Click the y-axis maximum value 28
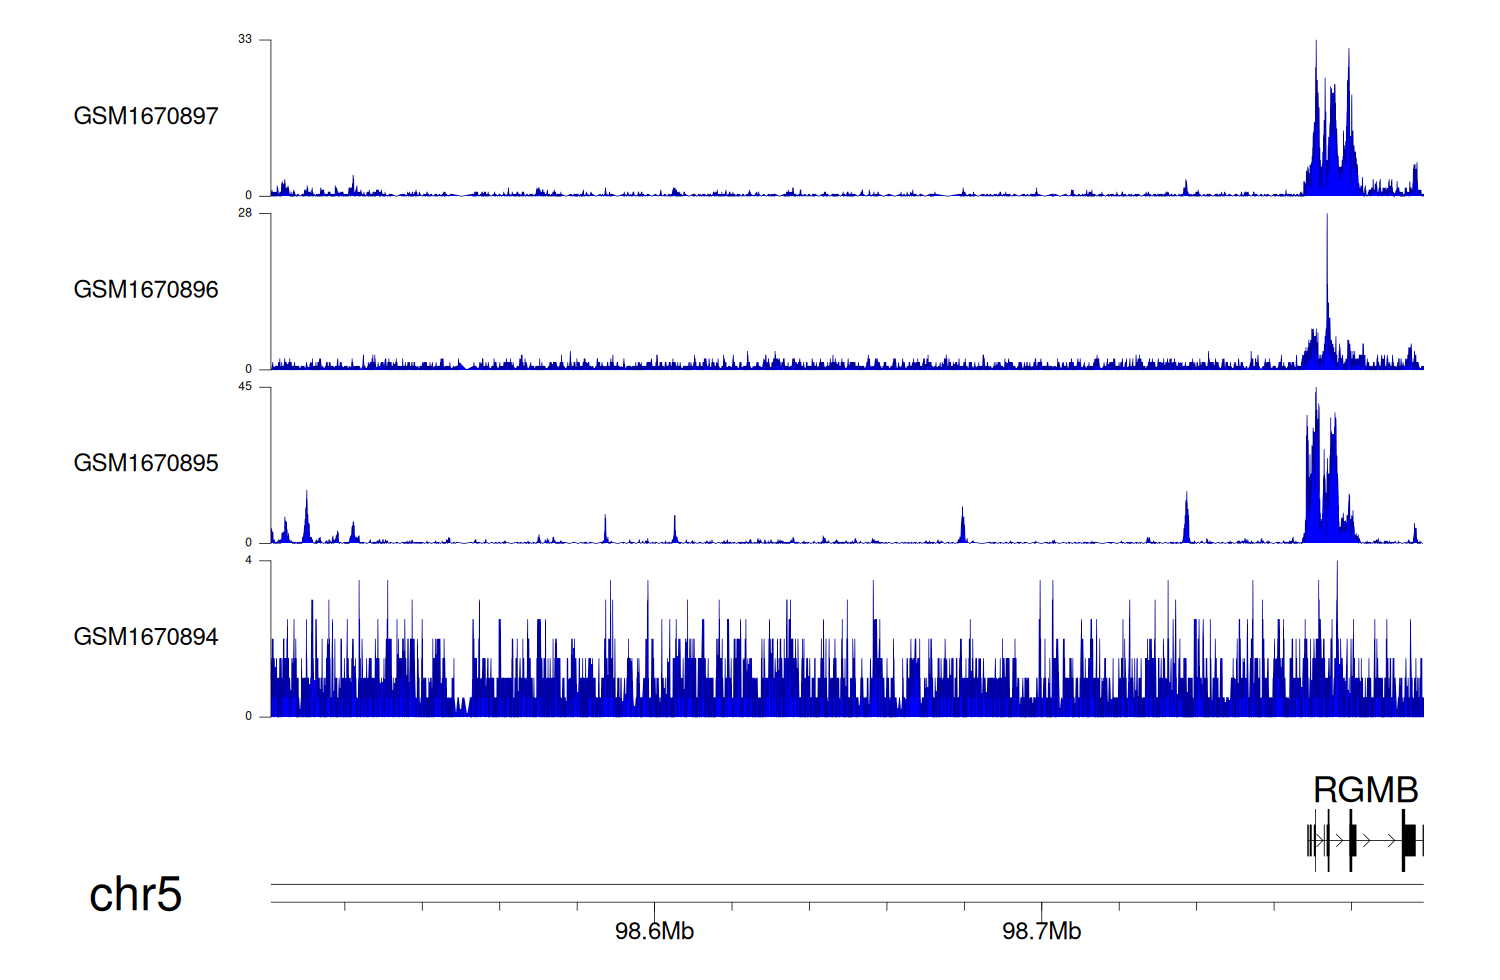The width and height of the screenshot is (1500, 980). click(245, 213)
